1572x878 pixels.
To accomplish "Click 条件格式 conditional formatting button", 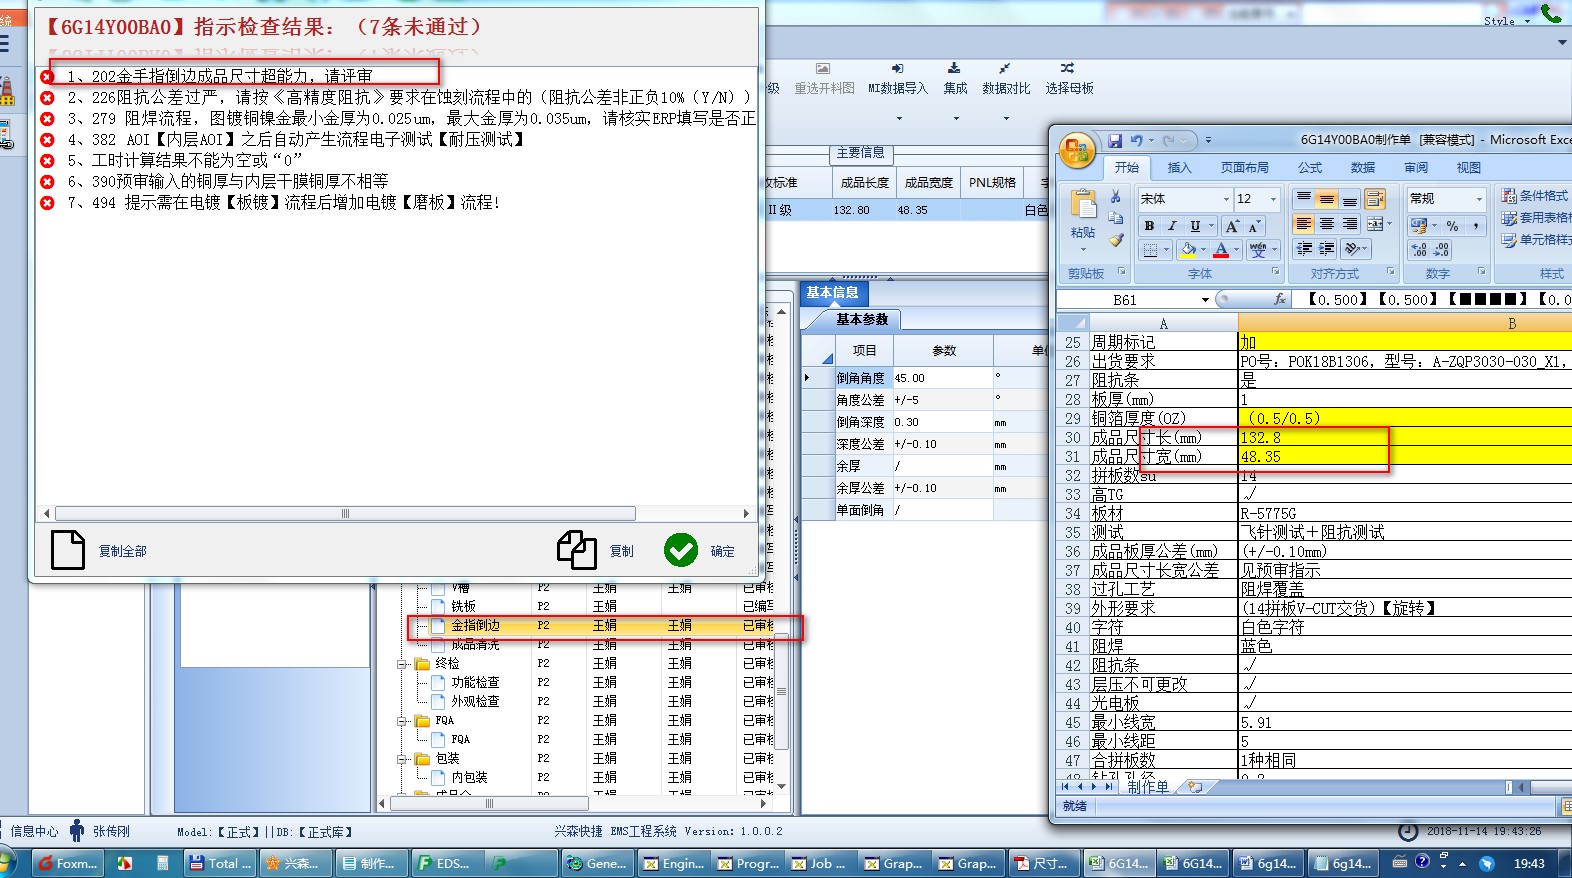I will (1534, 196).
